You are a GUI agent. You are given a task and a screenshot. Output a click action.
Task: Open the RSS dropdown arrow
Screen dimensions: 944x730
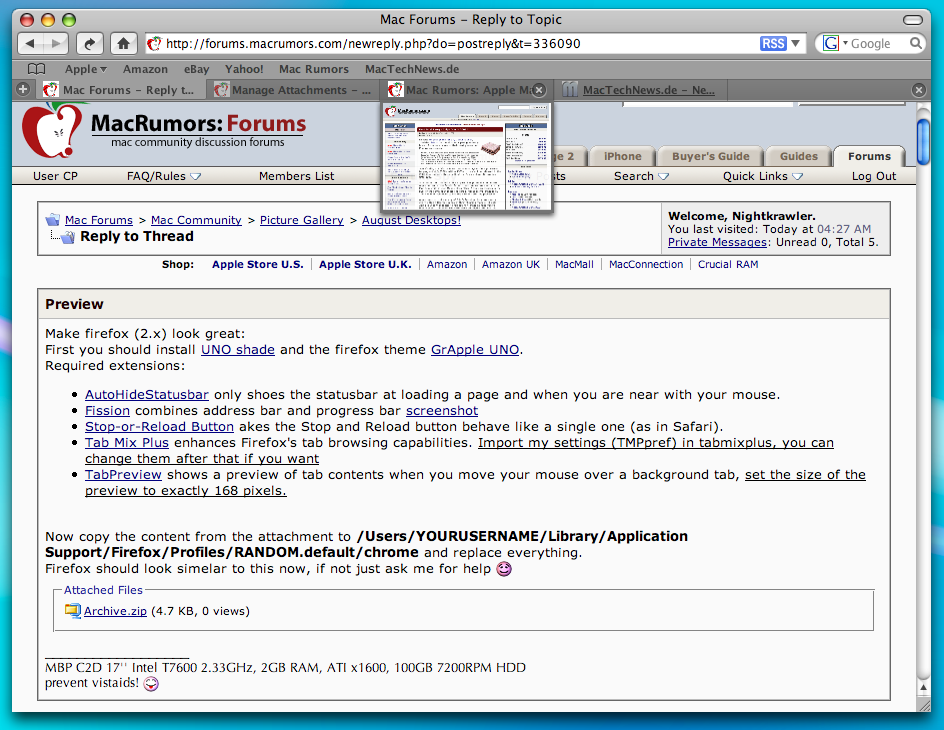795,43
